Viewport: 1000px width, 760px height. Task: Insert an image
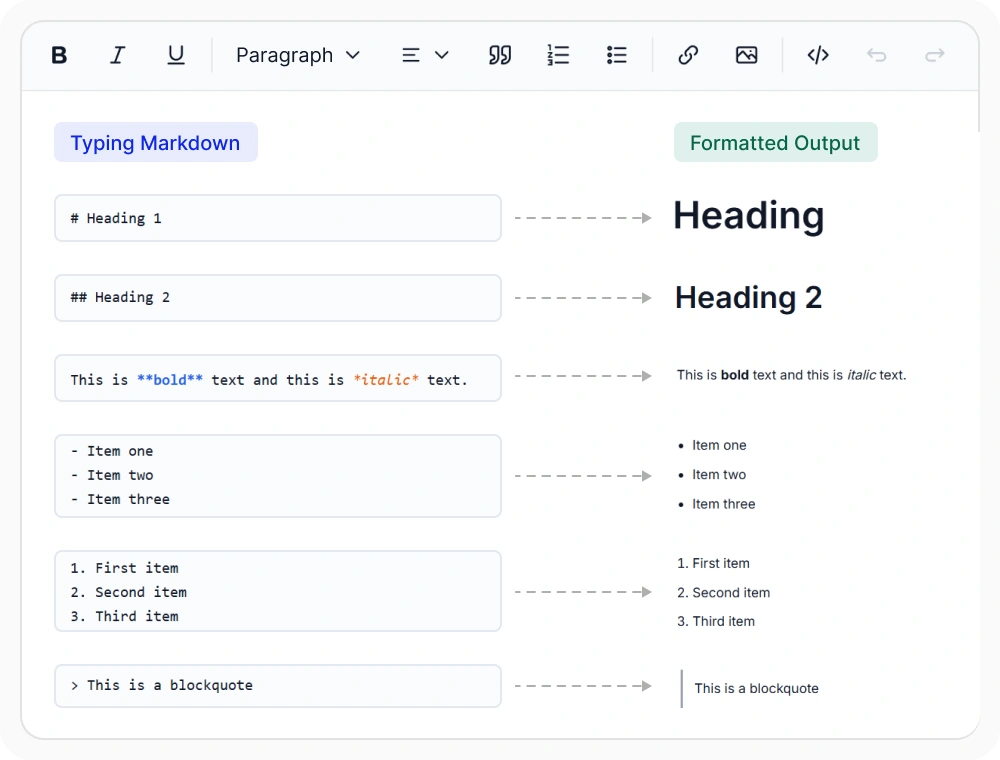click(x=747, y=55)
